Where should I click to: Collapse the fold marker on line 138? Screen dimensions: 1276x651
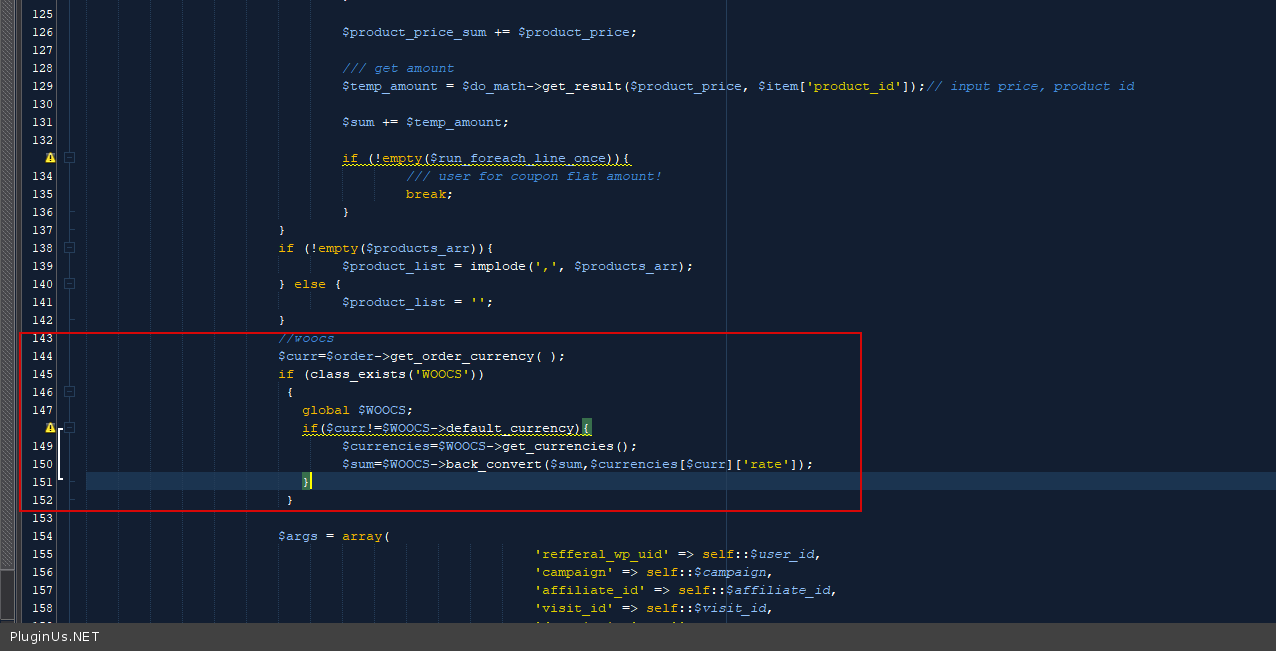(x=70, y=248)
